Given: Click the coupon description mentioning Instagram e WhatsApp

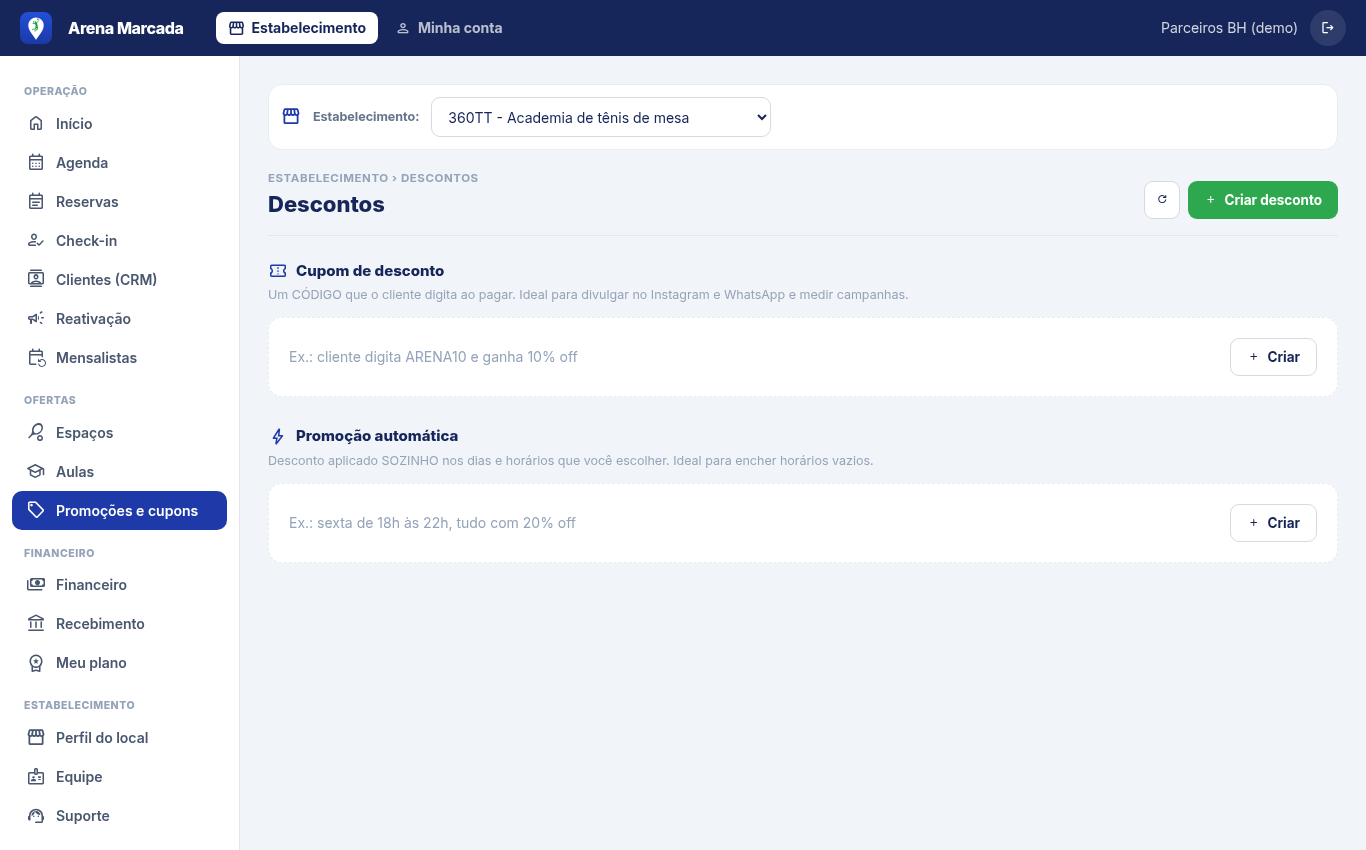Looking at the screenshot, I should (588, 295).
